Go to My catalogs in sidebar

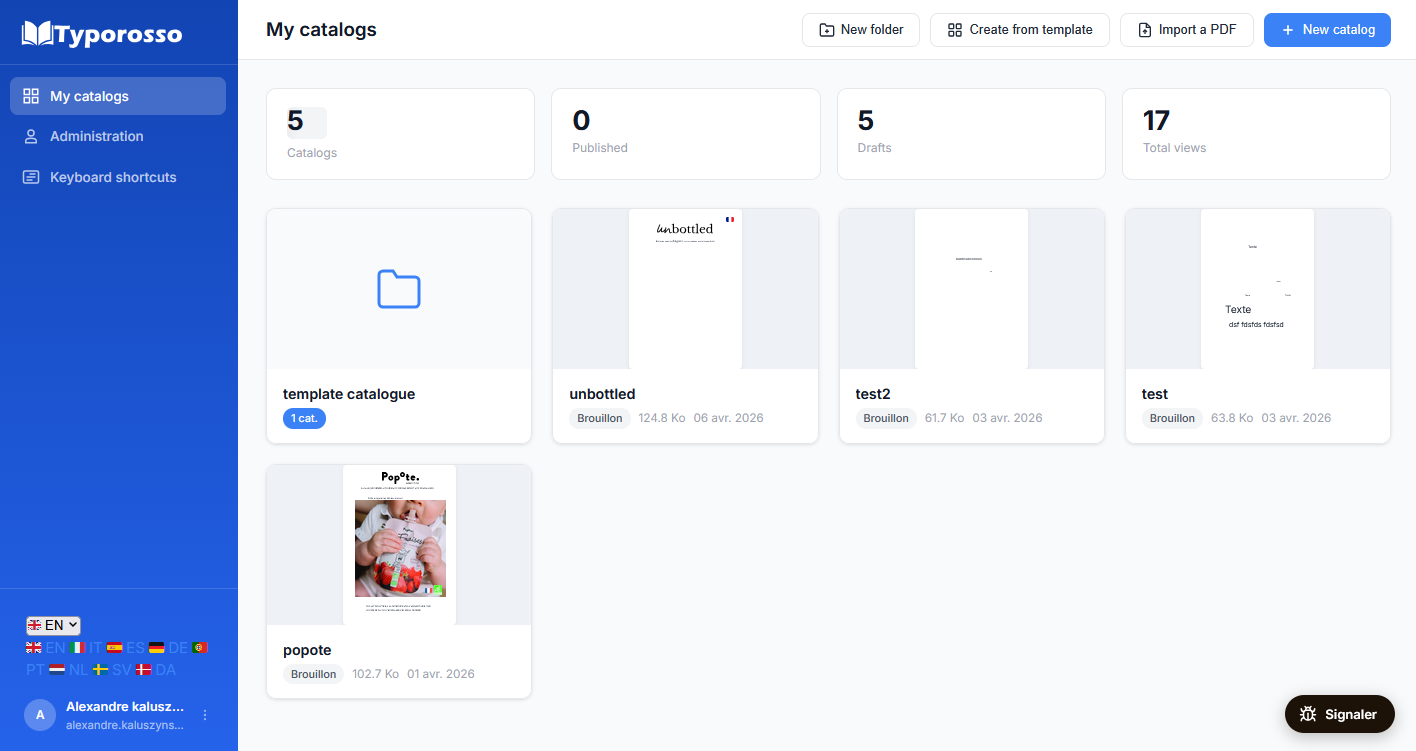pyautogui.click(x=118, y=96)
